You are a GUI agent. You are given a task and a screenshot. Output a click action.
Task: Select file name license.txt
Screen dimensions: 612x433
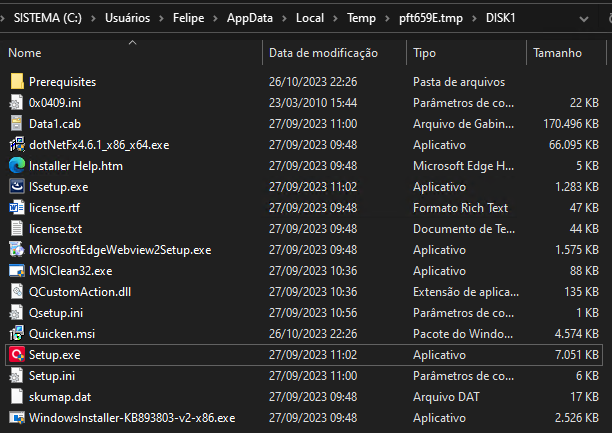pyautogui.click(x=55, y=229)
